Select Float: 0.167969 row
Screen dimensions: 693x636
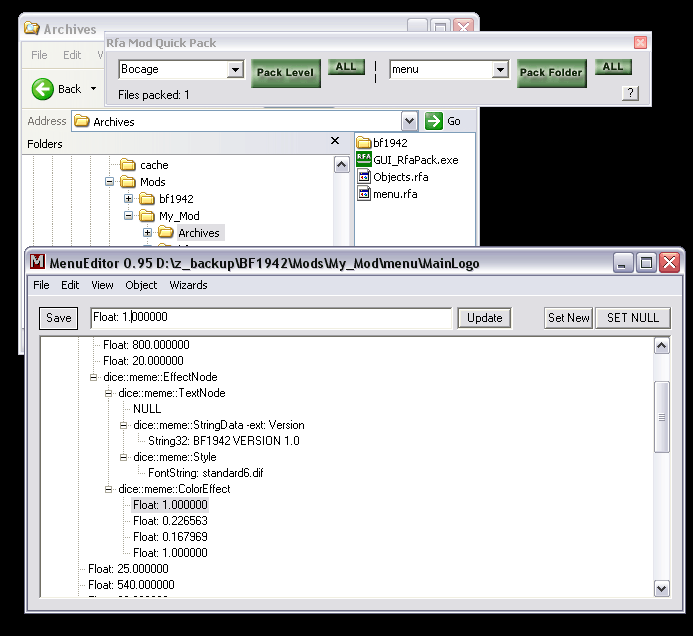point(170,537)
